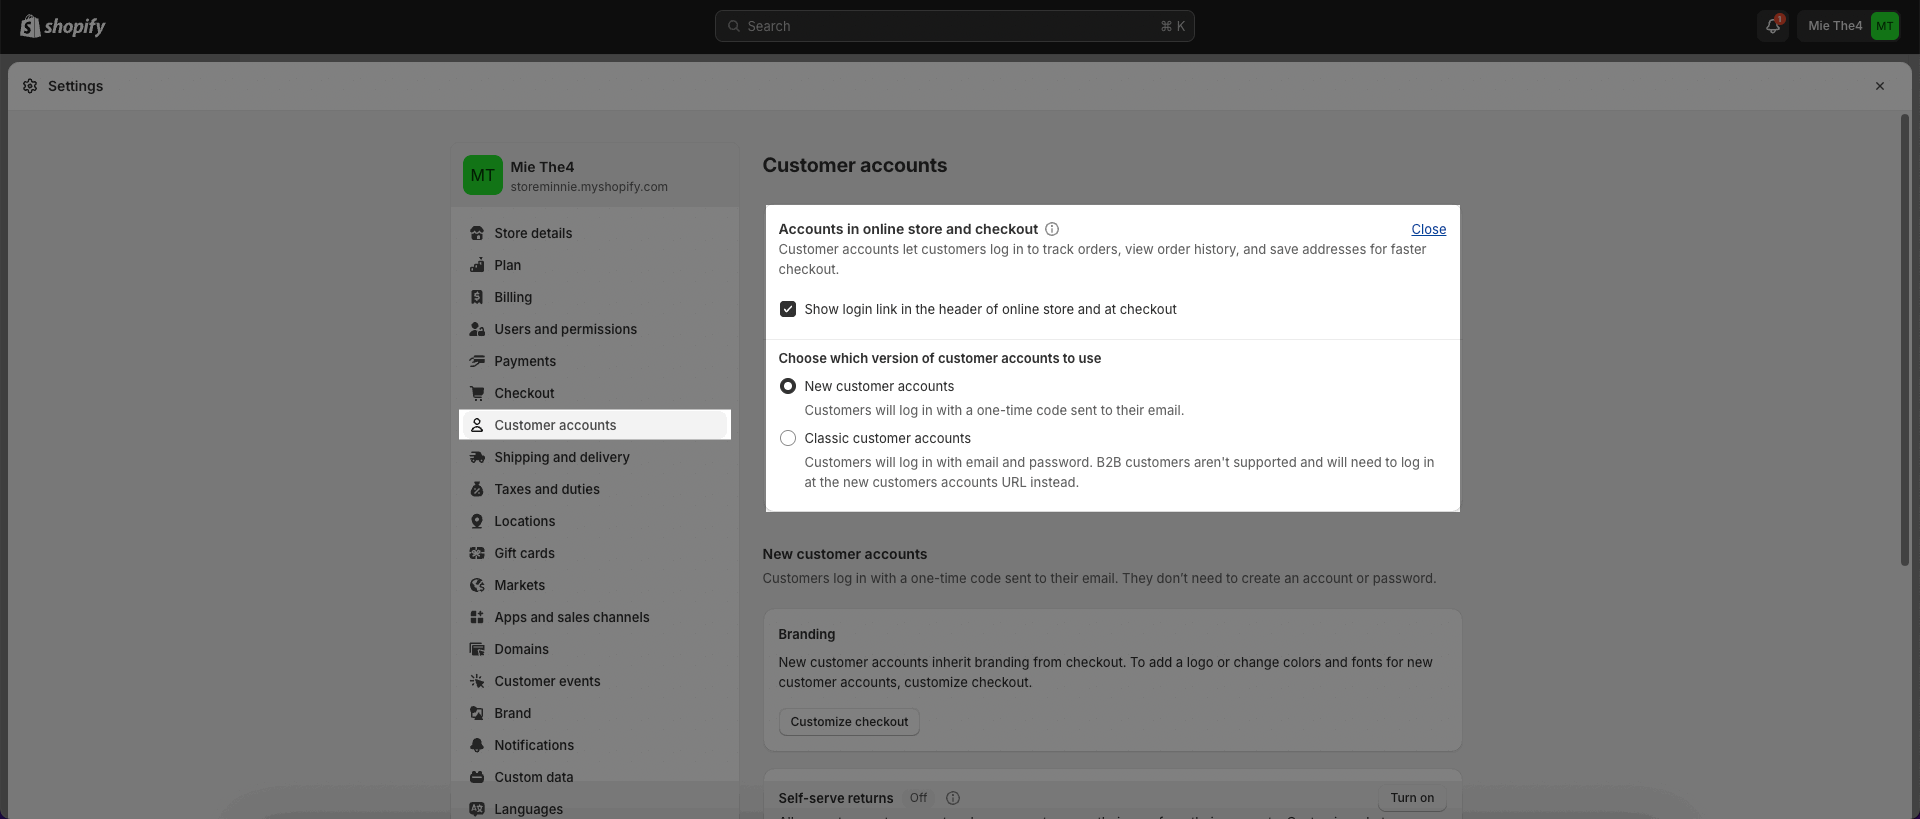Click the Customer events sparkle icon
The image size is (1920, 819).
(477, 681)
